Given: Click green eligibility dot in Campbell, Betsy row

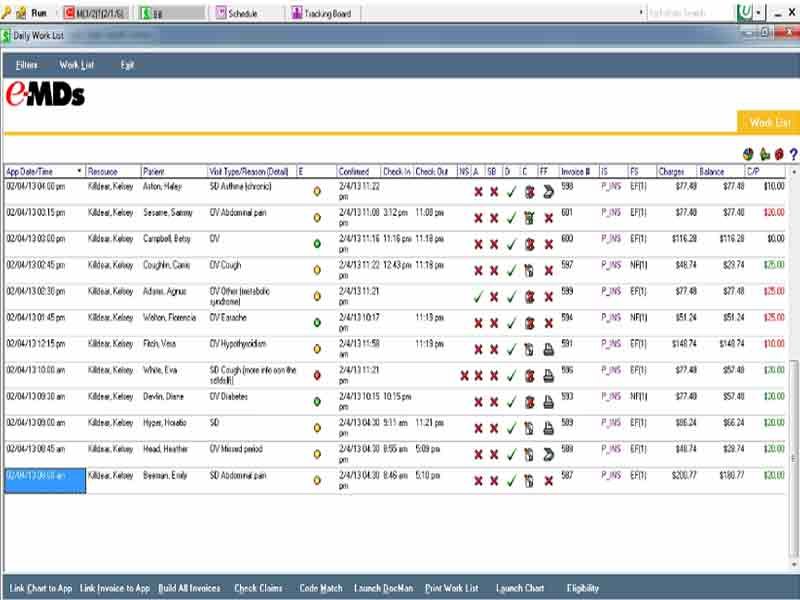Looking at the screenshot, I should 317,244.
